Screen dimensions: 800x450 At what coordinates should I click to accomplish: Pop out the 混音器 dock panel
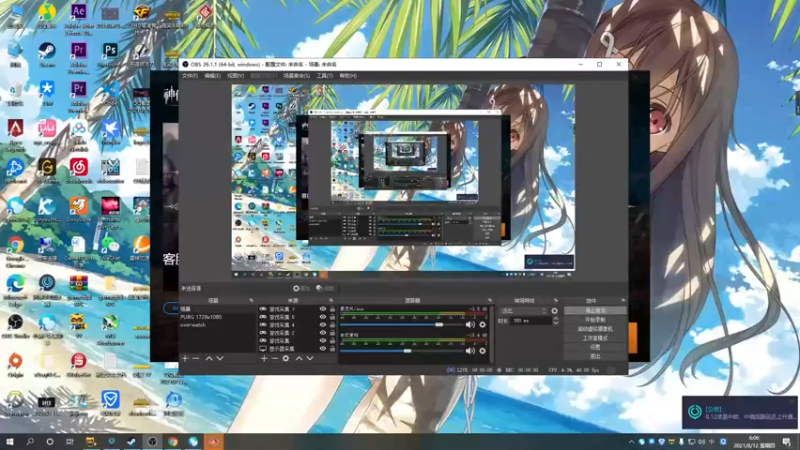pos(490,301)
